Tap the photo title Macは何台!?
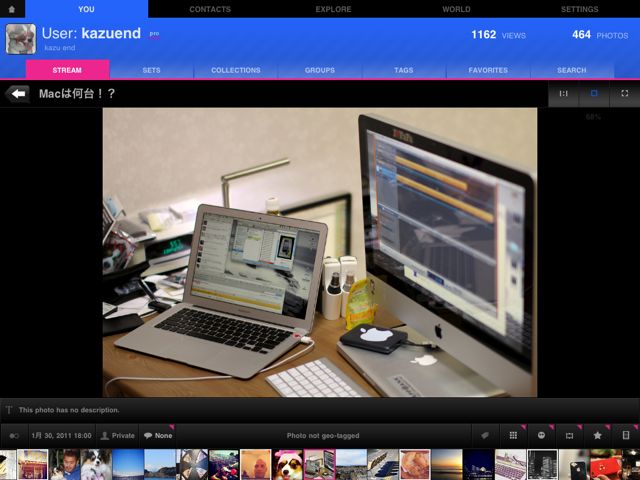The width and height of the screenshot is (640, 480). click(x=77, y=93)
